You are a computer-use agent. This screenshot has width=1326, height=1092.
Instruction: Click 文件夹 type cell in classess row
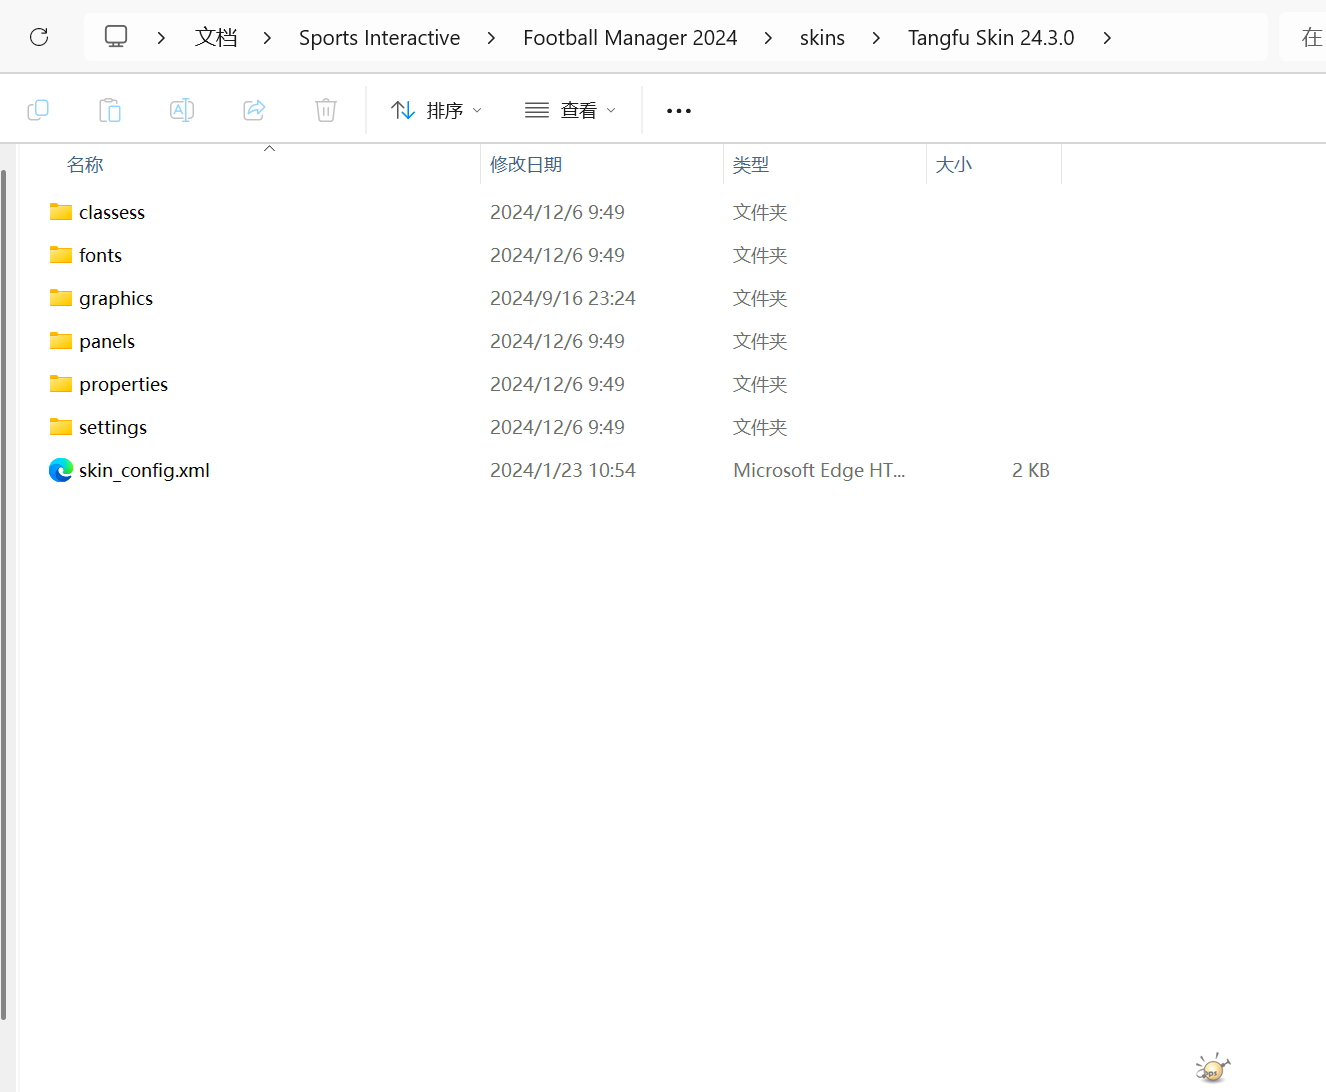click(760, 212)
